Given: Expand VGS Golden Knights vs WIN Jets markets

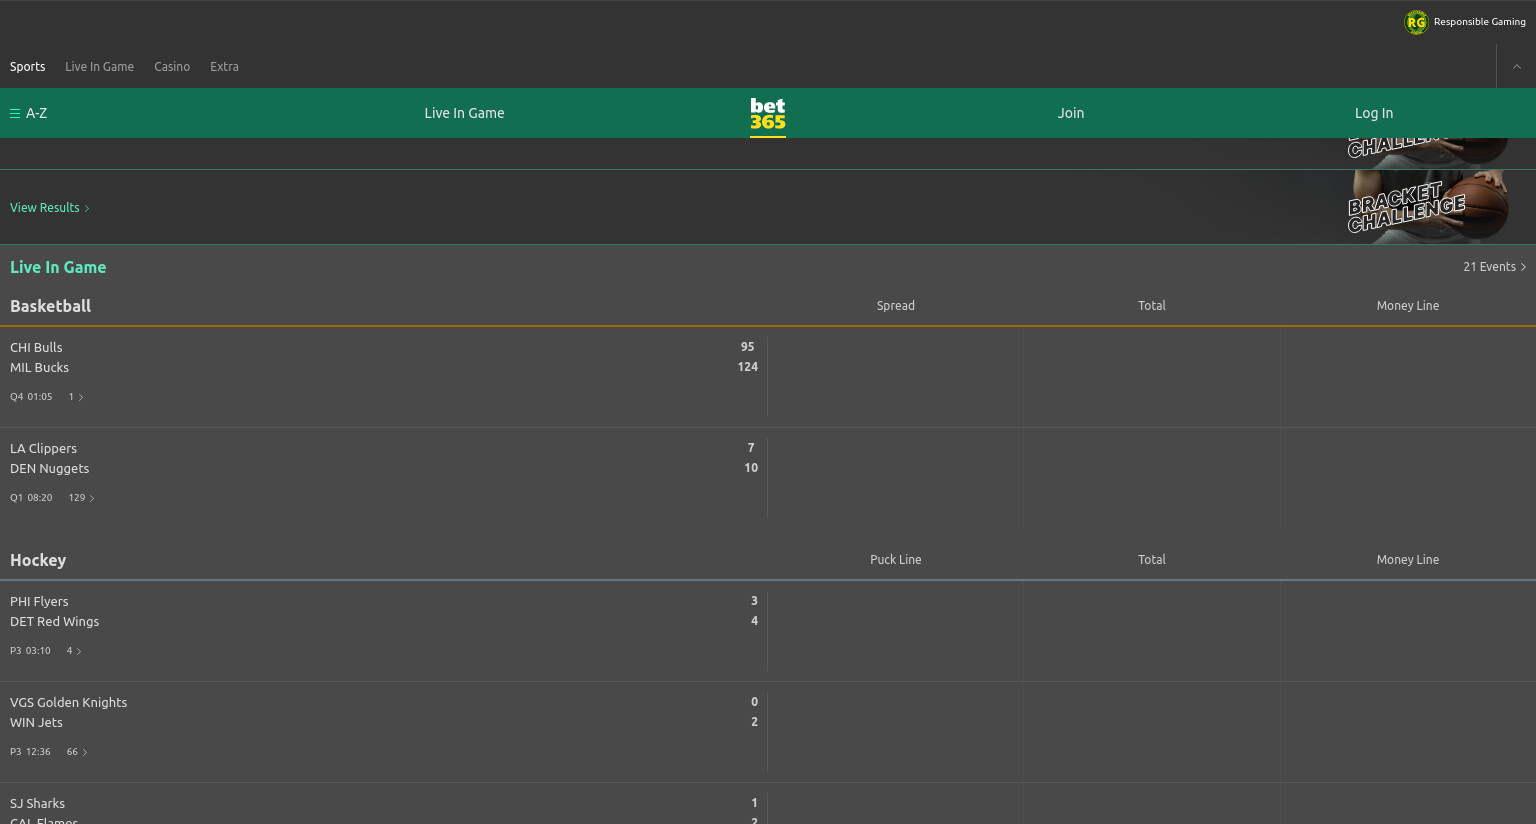Looking at the screenshot, I should pyautogui.click(x=77, y=752).
